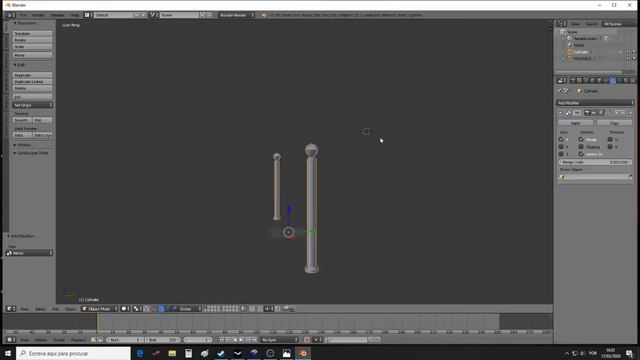Viewport: 640px width, 360px height.
Task: Open the Add Modifier dropdown
Action: coord(595,103)
